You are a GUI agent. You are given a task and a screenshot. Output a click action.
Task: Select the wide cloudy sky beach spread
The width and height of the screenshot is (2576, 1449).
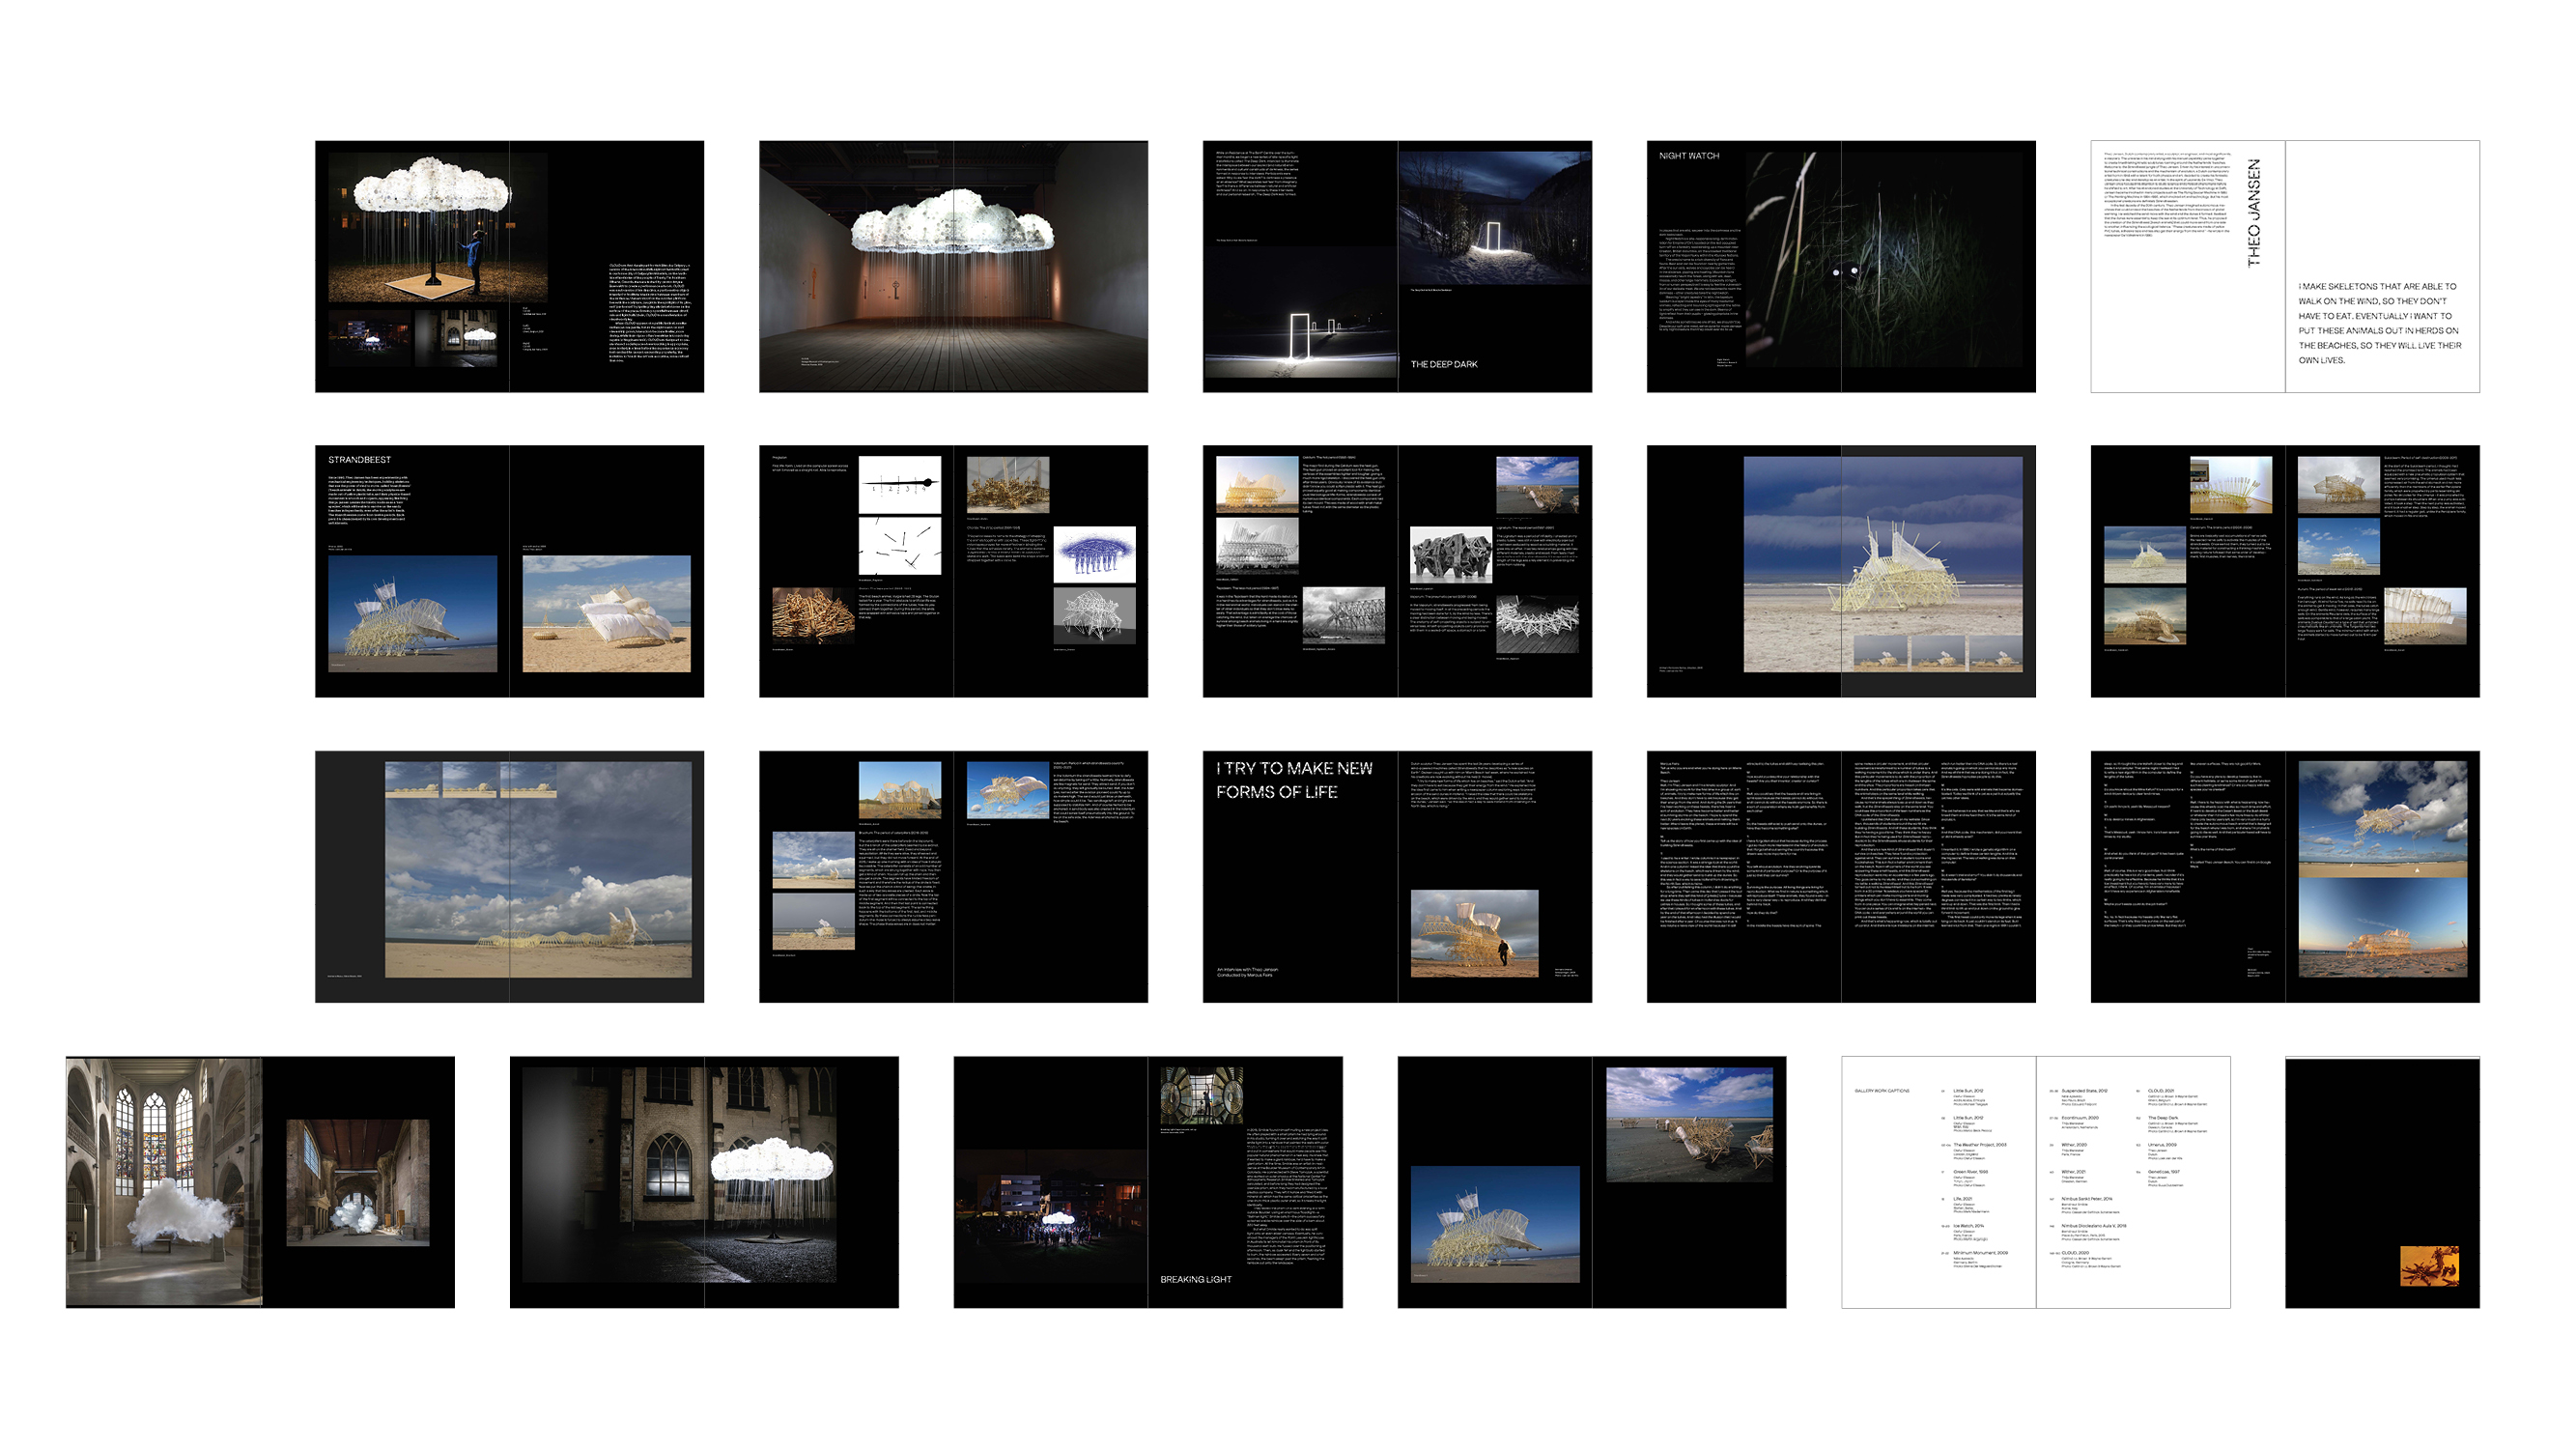pos(509,876)
